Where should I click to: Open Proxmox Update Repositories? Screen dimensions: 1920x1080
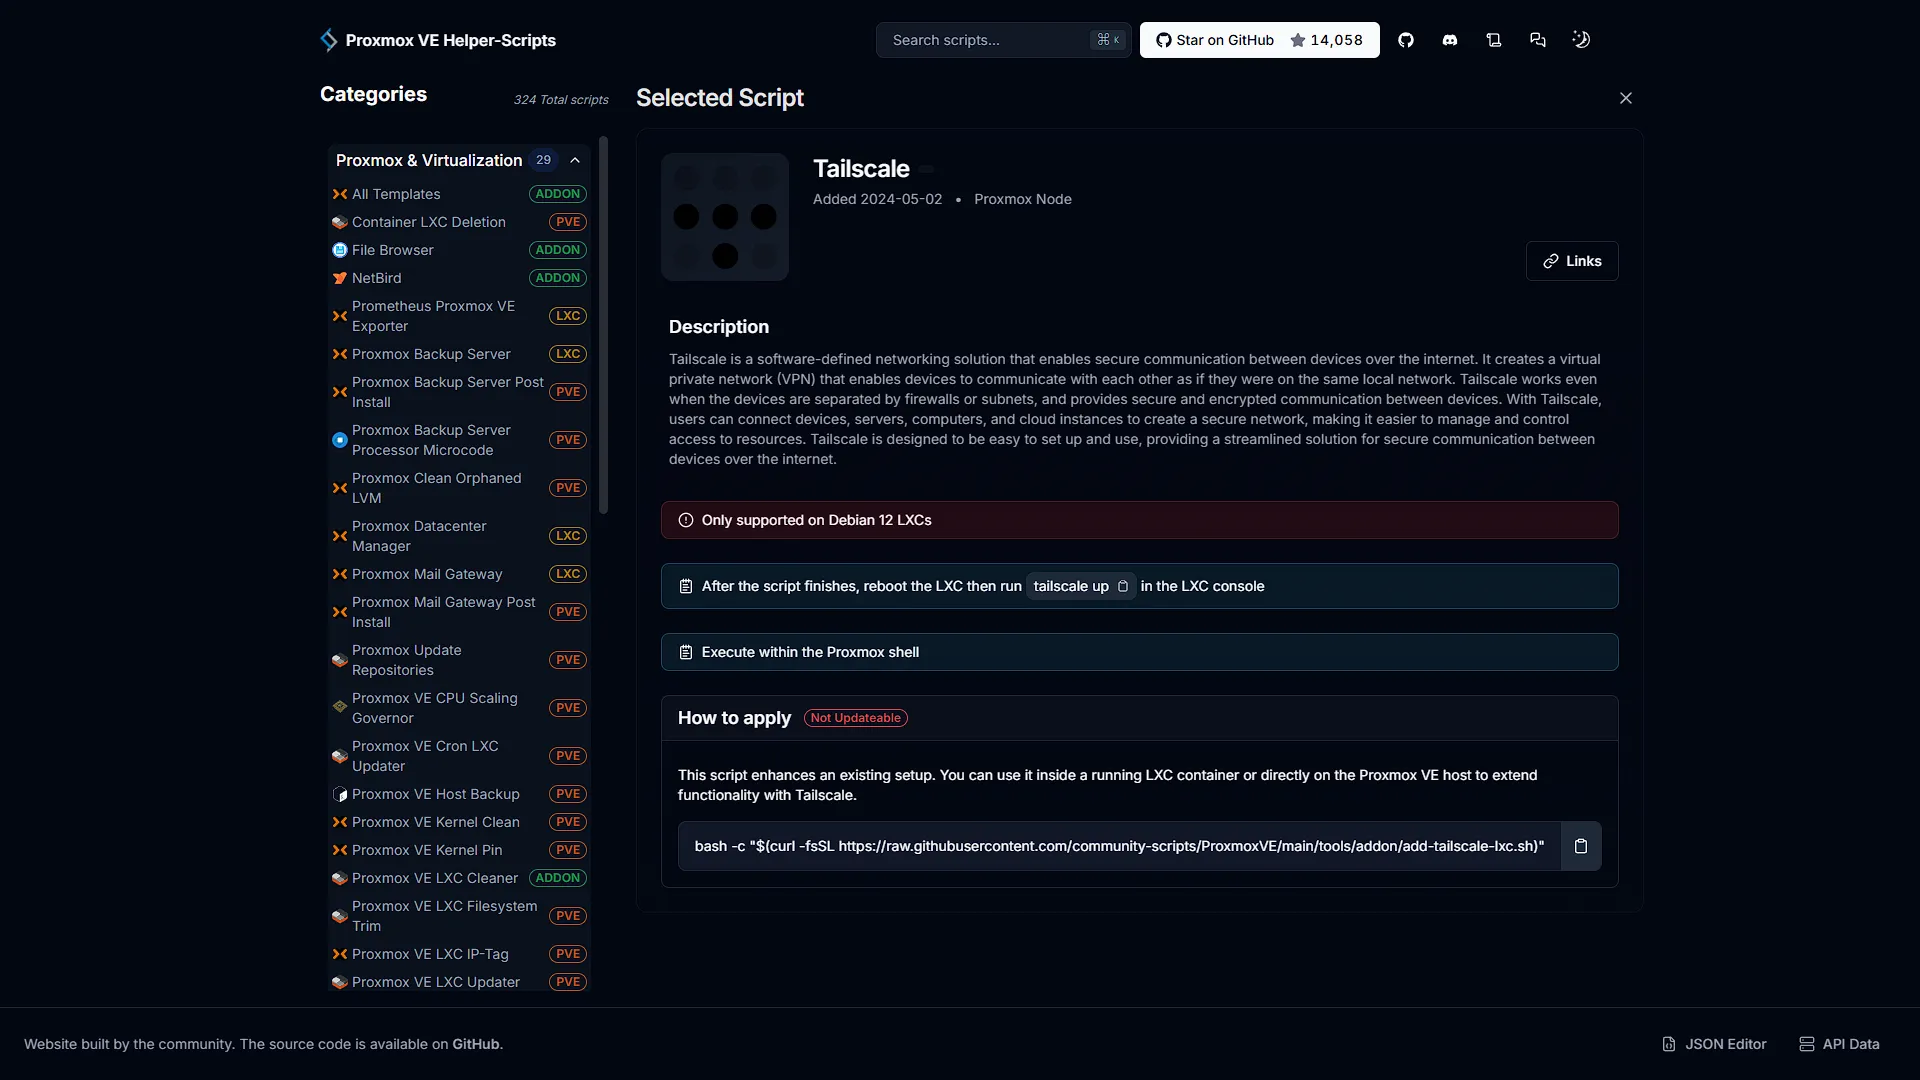click(x=459, y=660)
